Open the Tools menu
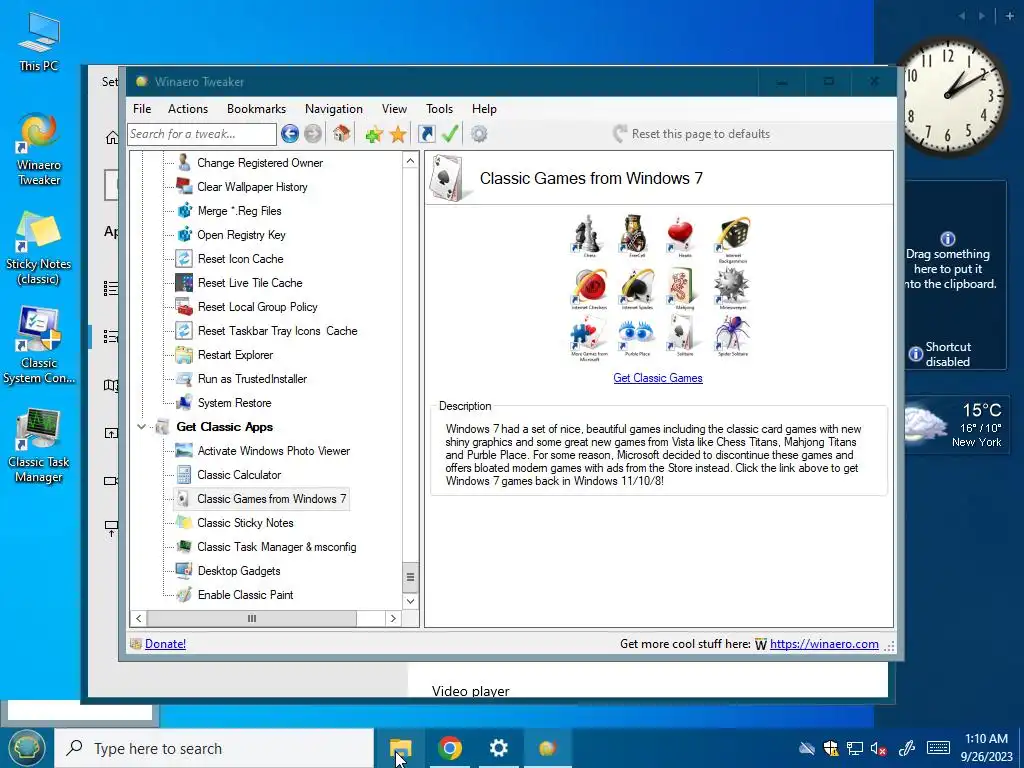The width and height of the screenshot is (1024, 768). click(x=440, y=109)
